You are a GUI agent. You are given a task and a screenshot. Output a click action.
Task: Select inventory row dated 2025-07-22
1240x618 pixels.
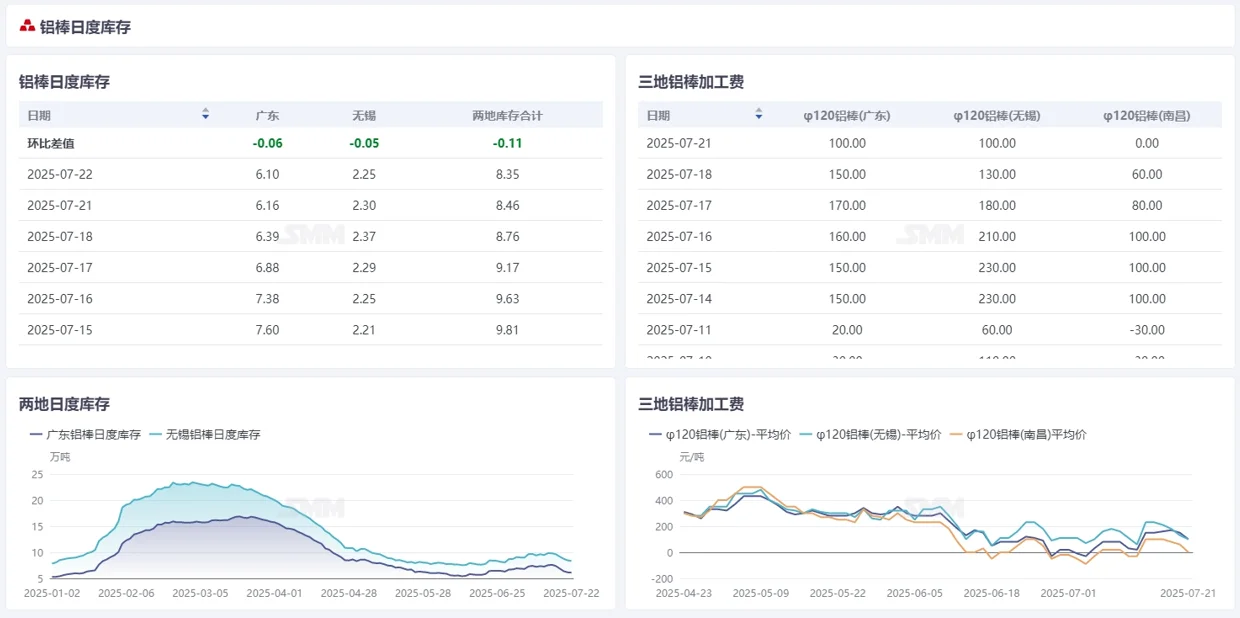tap(311, 174)
